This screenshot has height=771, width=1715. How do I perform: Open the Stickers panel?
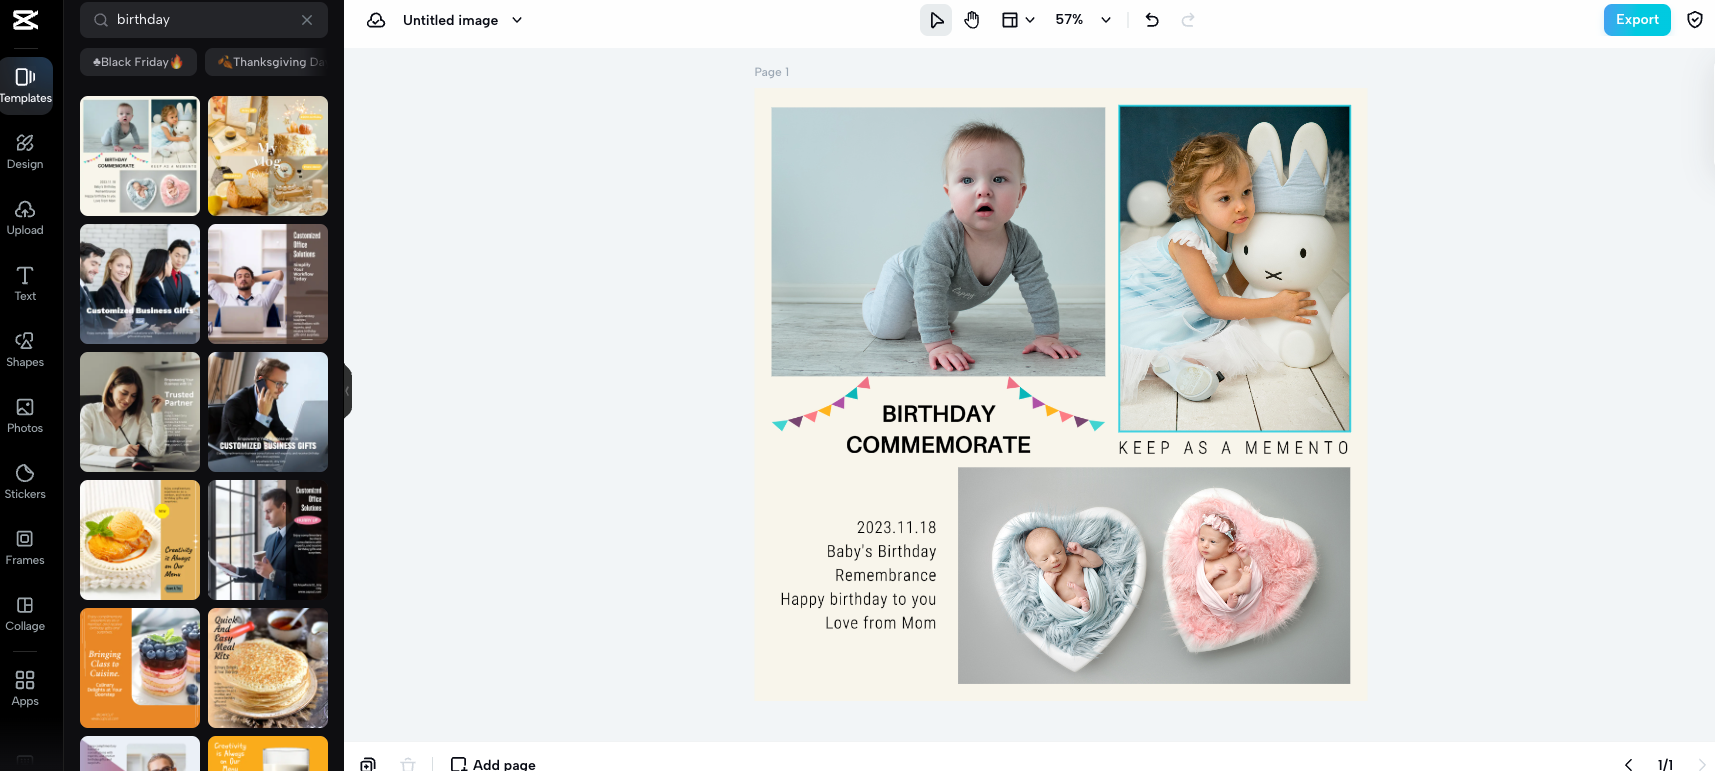point(25,481)
